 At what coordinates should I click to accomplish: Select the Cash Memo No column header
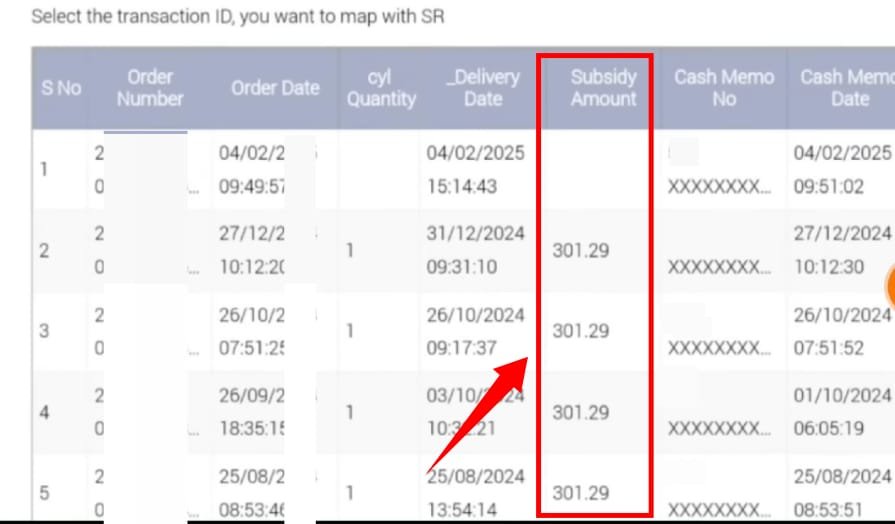pyautogui.click(x=723, y=88)
